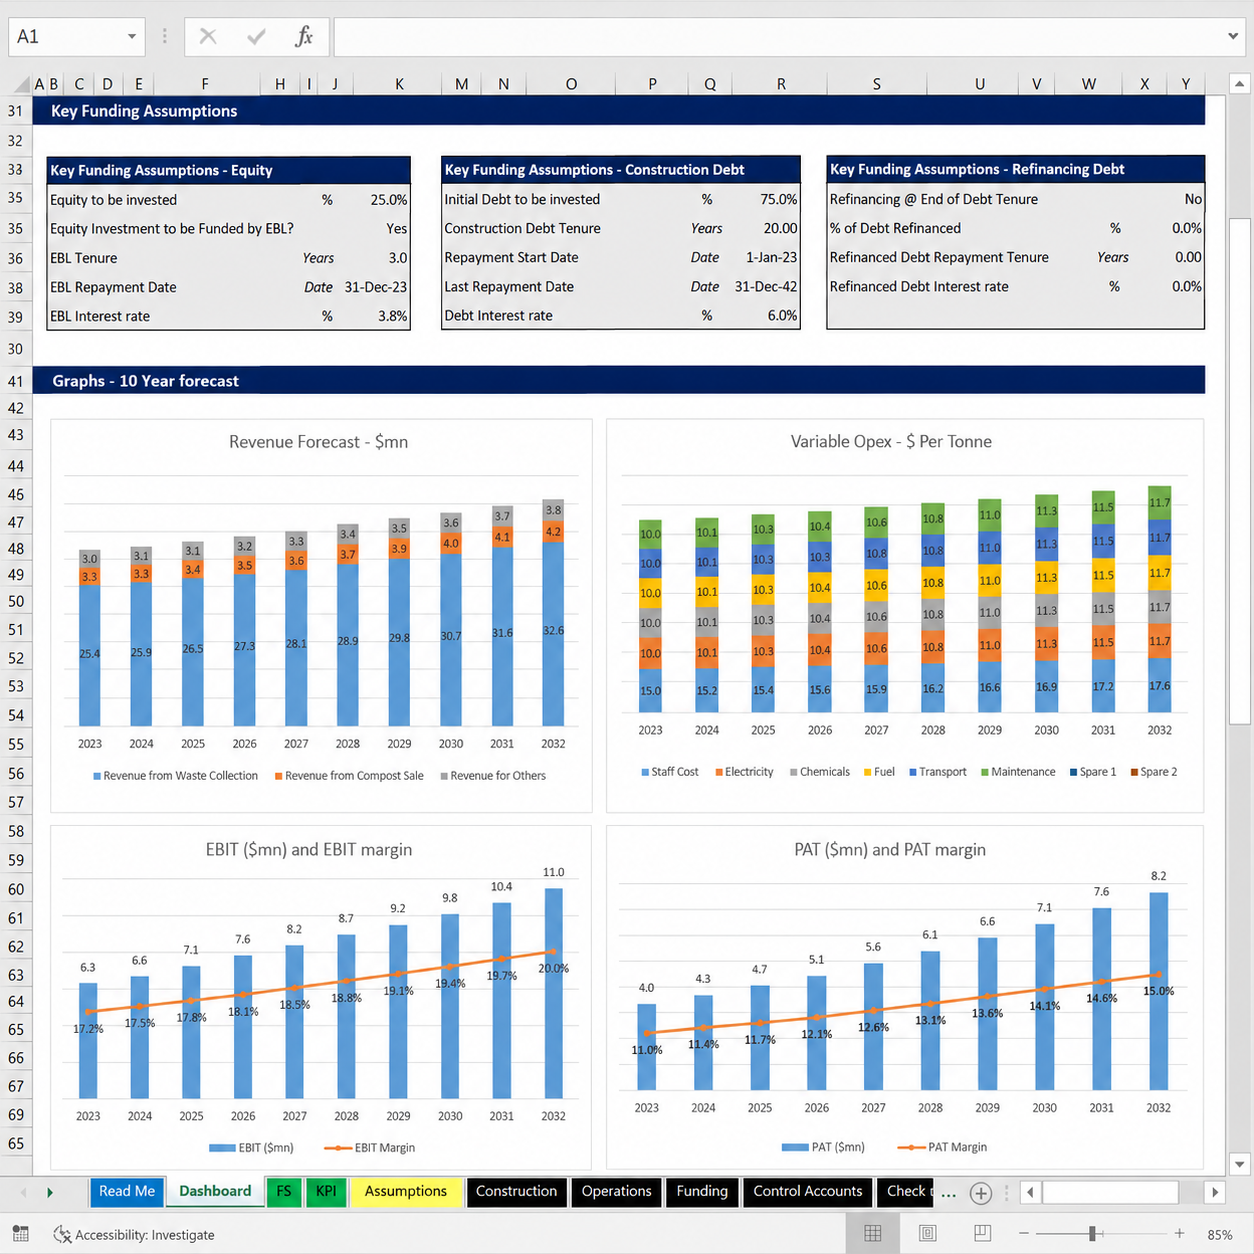Expand the formula bar chevron
This screenshot has width=1254, height=1254.
(1232, 37)
